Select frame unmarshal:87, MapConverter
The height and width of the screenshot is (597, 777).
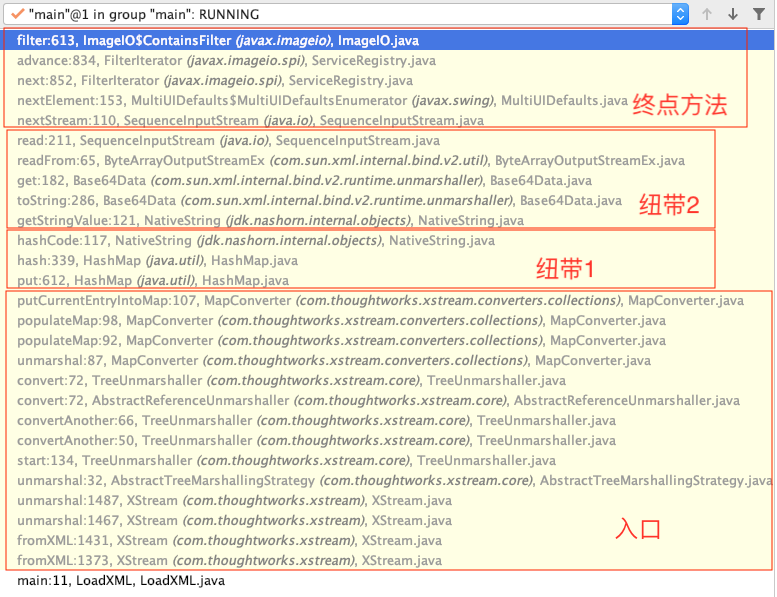coord(388,360)
